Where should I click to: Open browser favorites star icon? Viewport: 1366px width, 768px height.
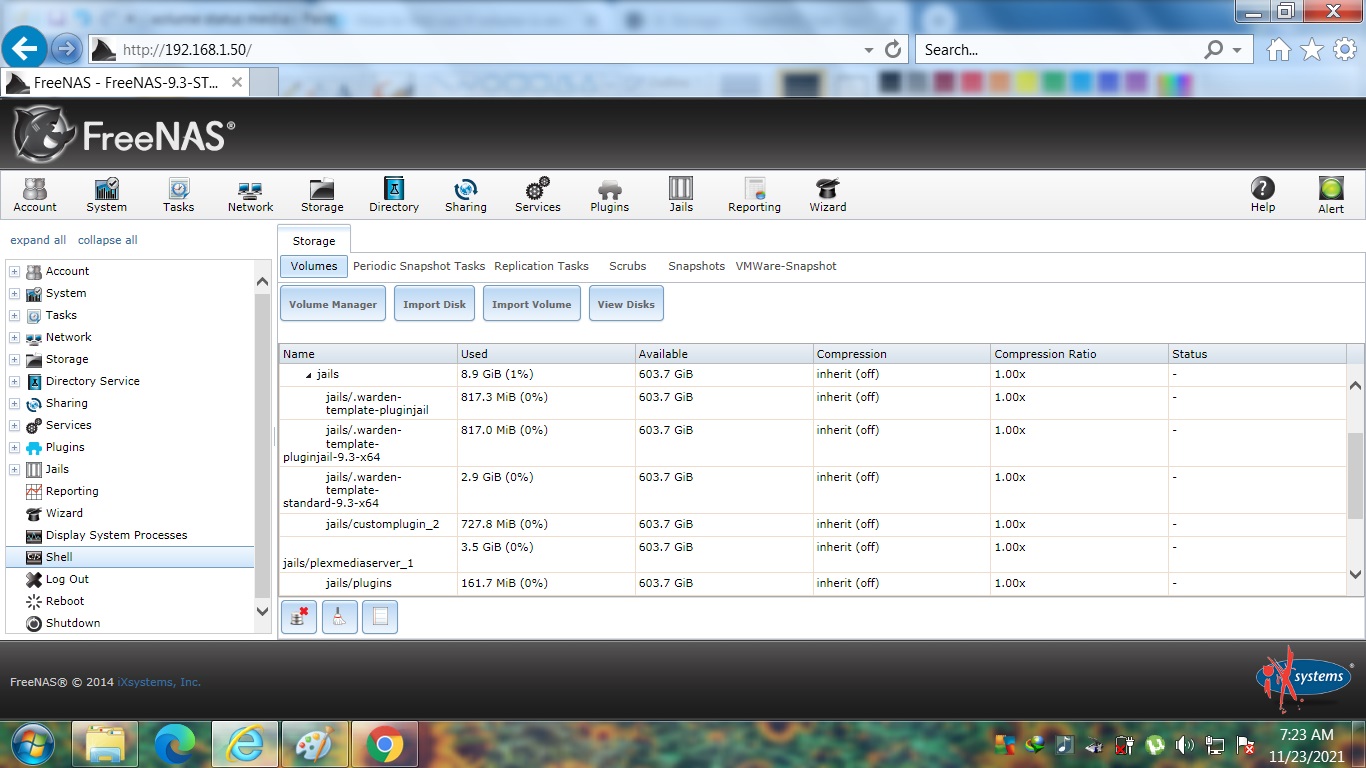click(1312, 49)
